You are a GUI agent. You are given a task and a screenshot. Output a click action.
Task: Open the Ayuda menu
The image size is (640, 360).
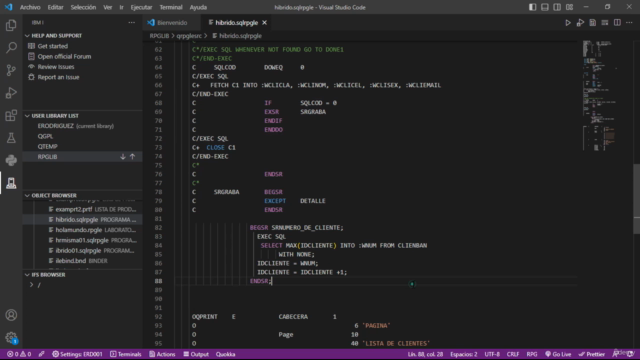click(198, 7)
